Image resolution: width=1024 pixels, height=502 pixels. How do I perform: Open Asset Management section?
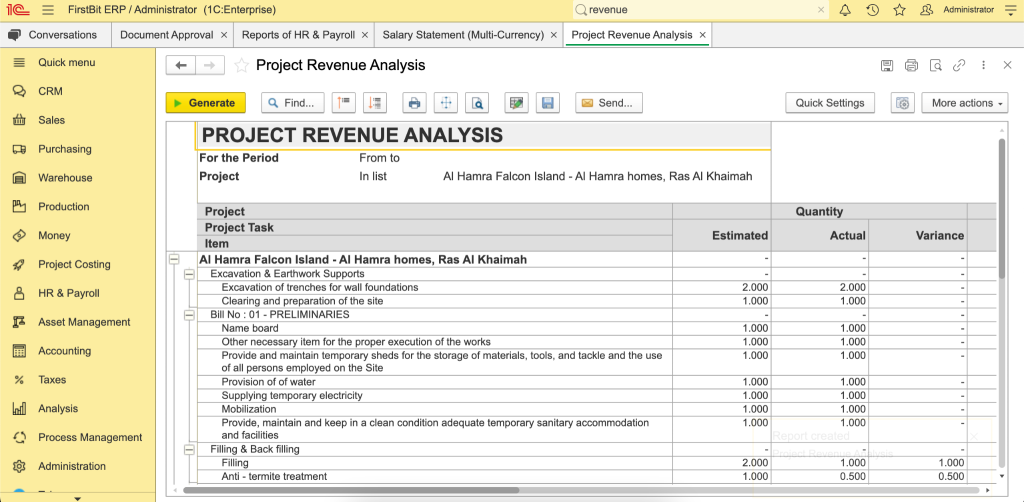[78, 322]
